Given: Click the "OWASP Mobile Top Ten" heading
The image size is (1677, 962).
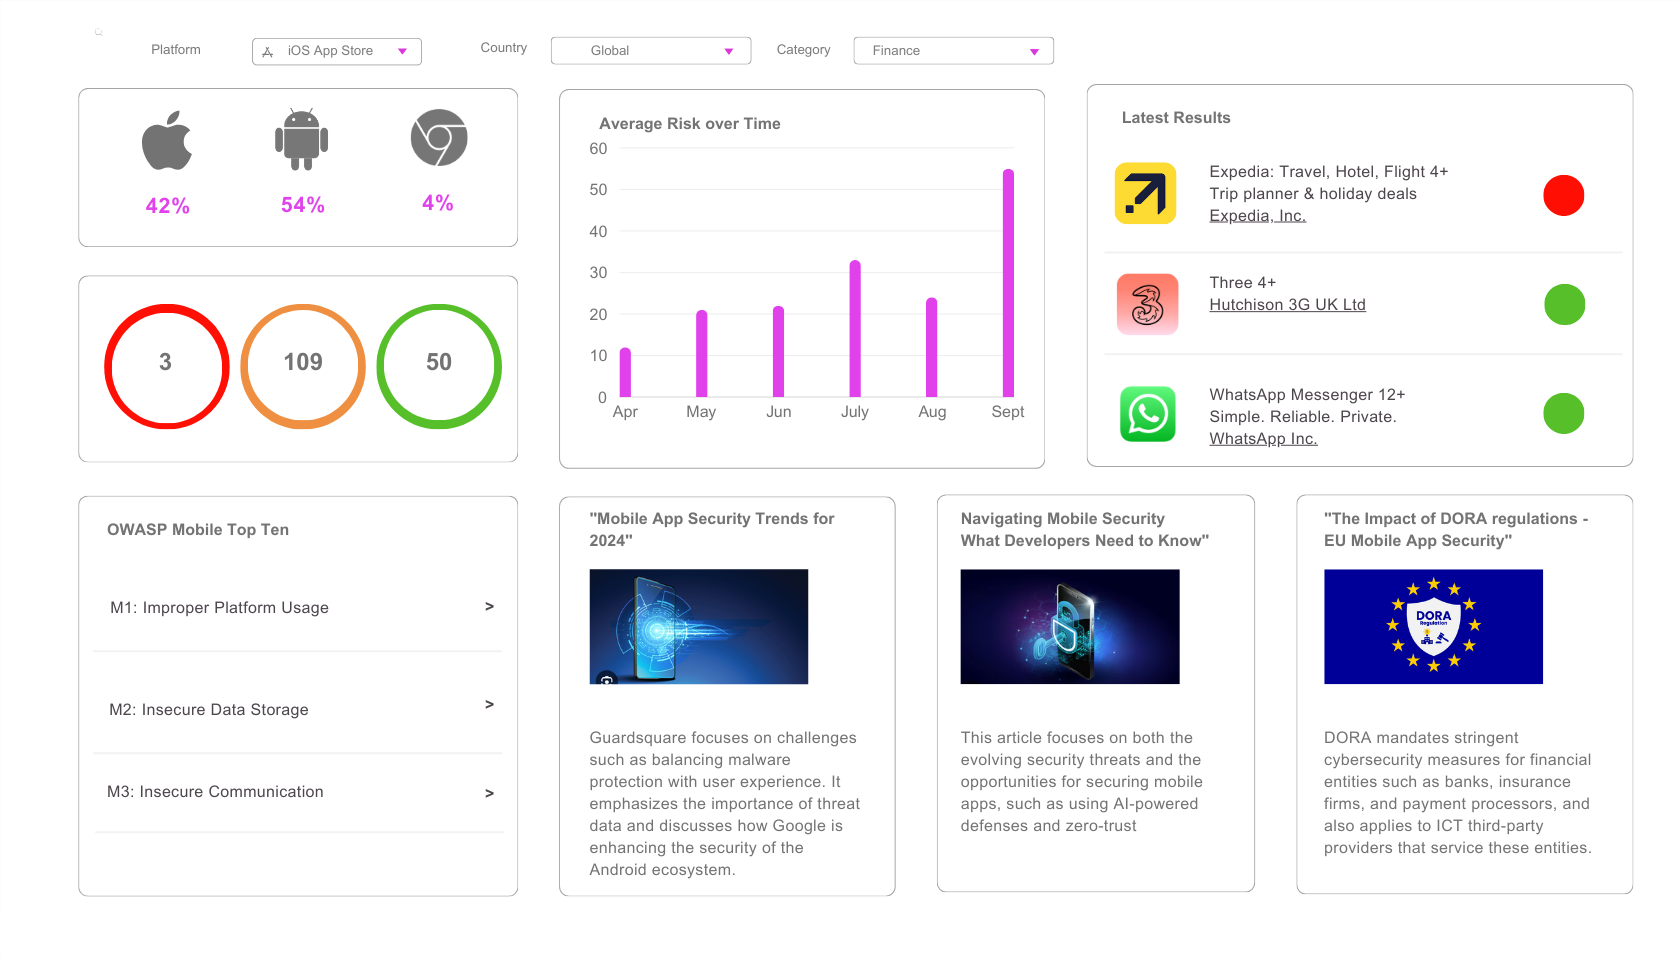Looking at the screenshot, I should tap(198, 530).
